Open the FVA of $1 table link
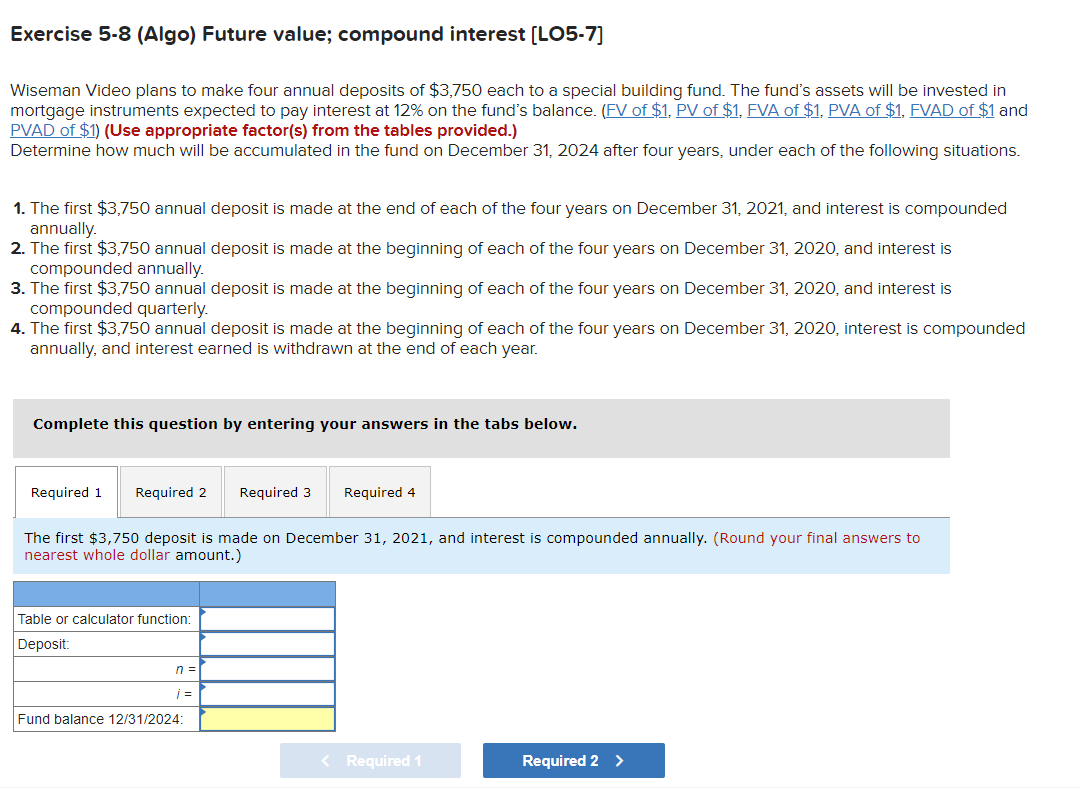 click(x=784, y=110)
